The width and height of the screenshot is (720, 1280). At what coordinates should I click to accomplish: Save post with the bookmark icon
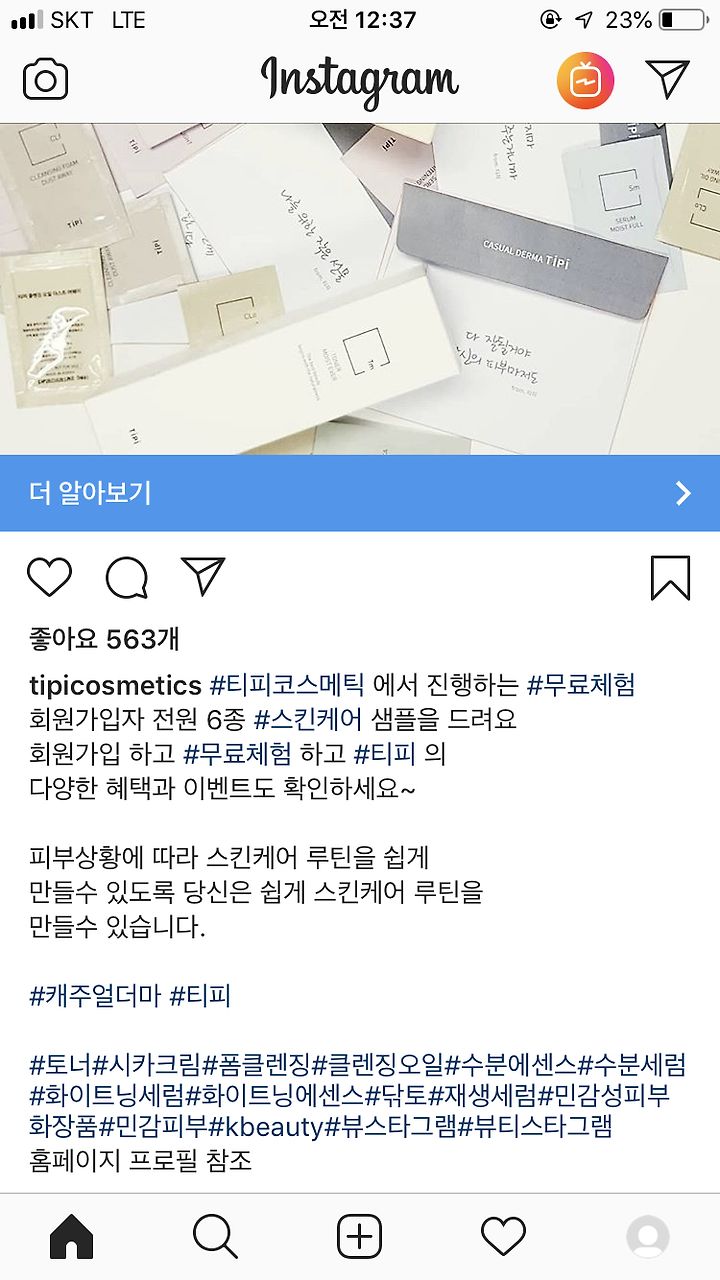pyautogui.click(x=670, y=578)
